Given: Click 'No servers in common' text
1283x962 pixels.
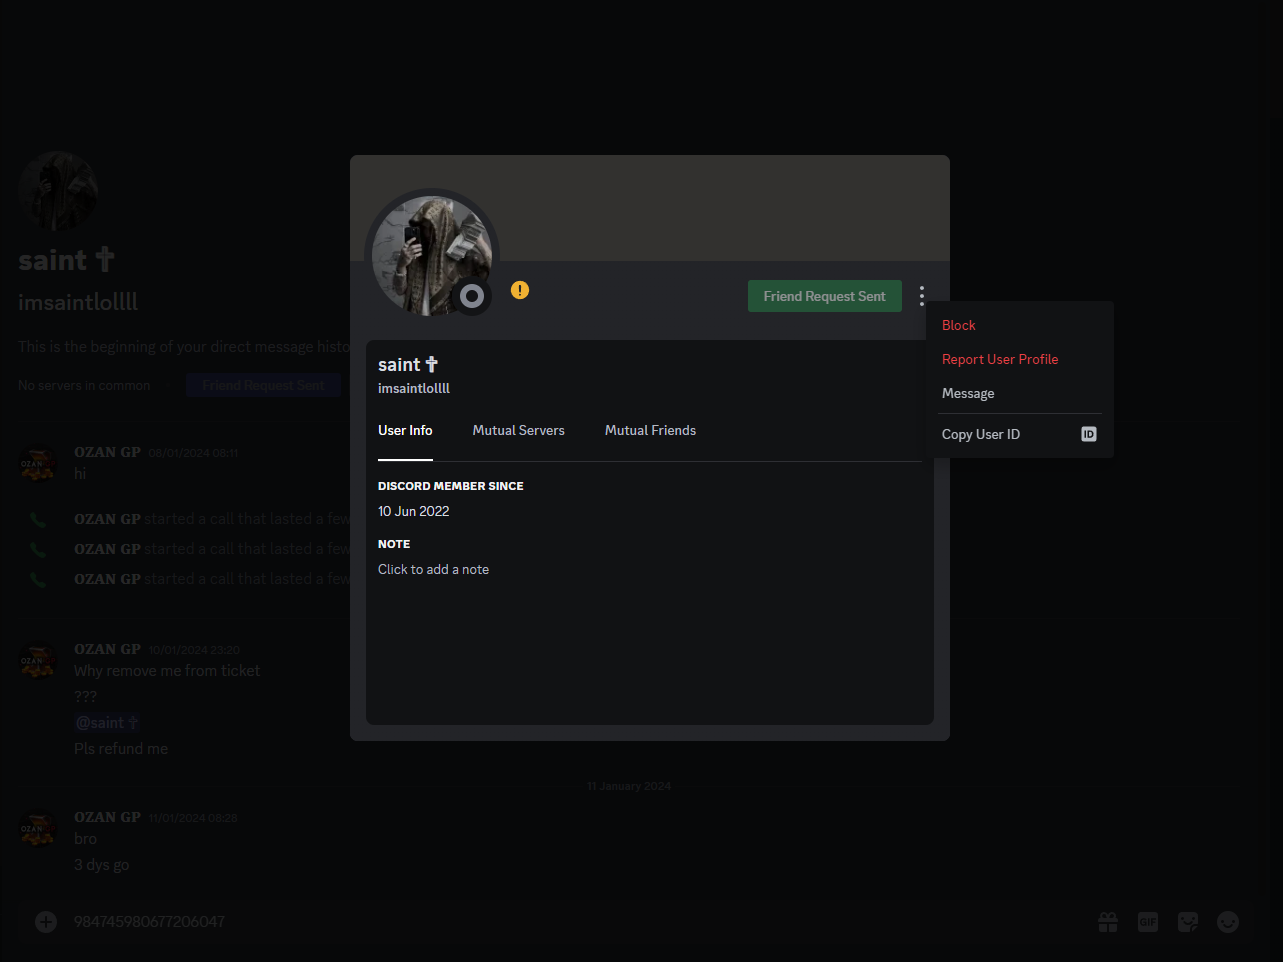Looking at the screenshot, I should (x=84, y=385).
